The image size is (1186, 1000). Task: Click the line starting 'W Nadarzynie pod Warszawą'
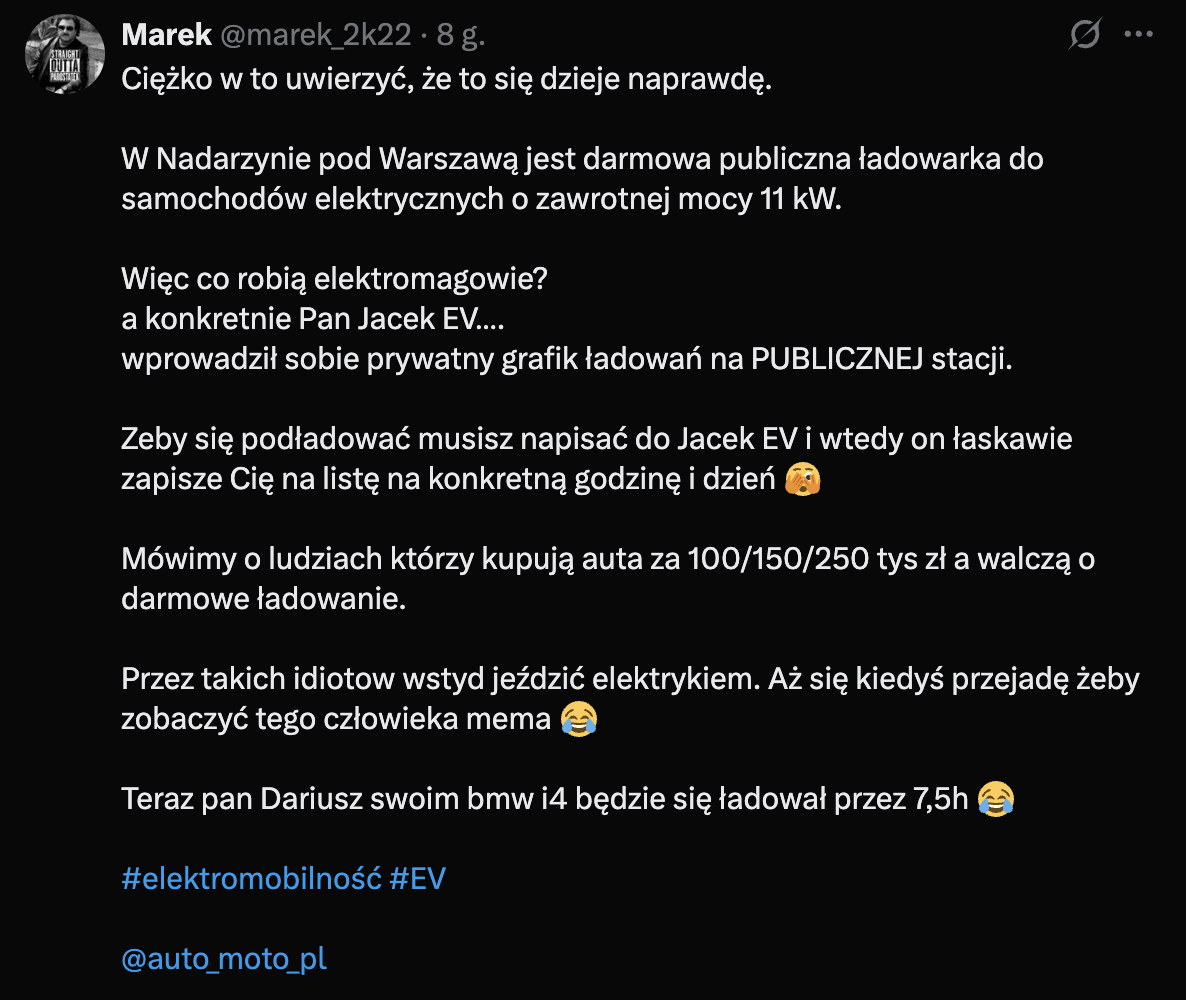582,159
